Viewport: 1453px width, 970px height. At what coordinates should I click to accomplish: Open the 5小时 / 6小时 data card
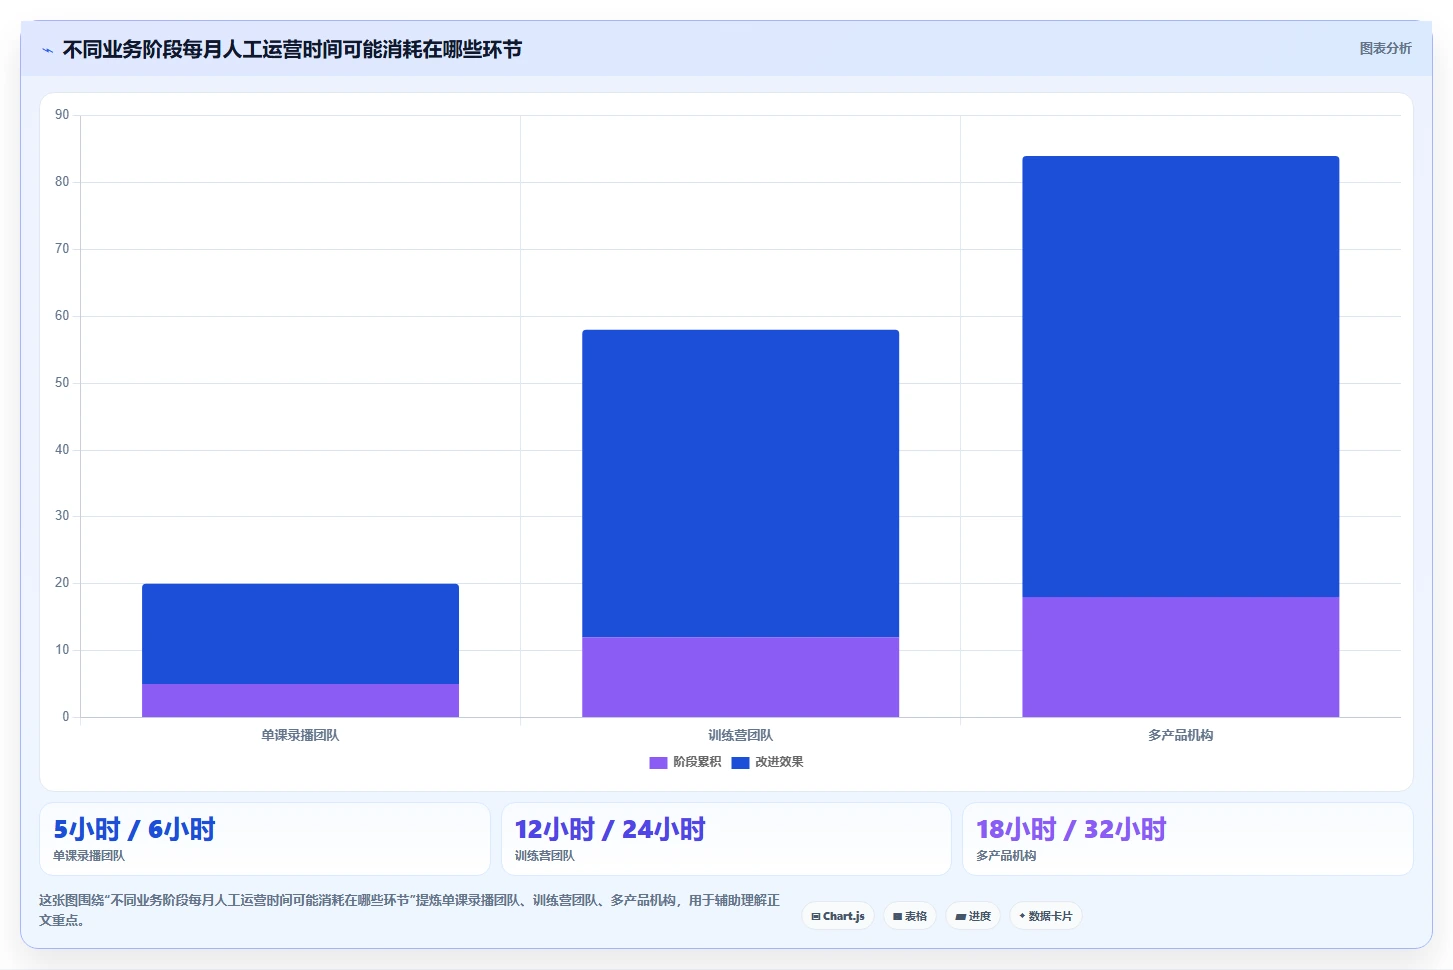tap(265, 839)
